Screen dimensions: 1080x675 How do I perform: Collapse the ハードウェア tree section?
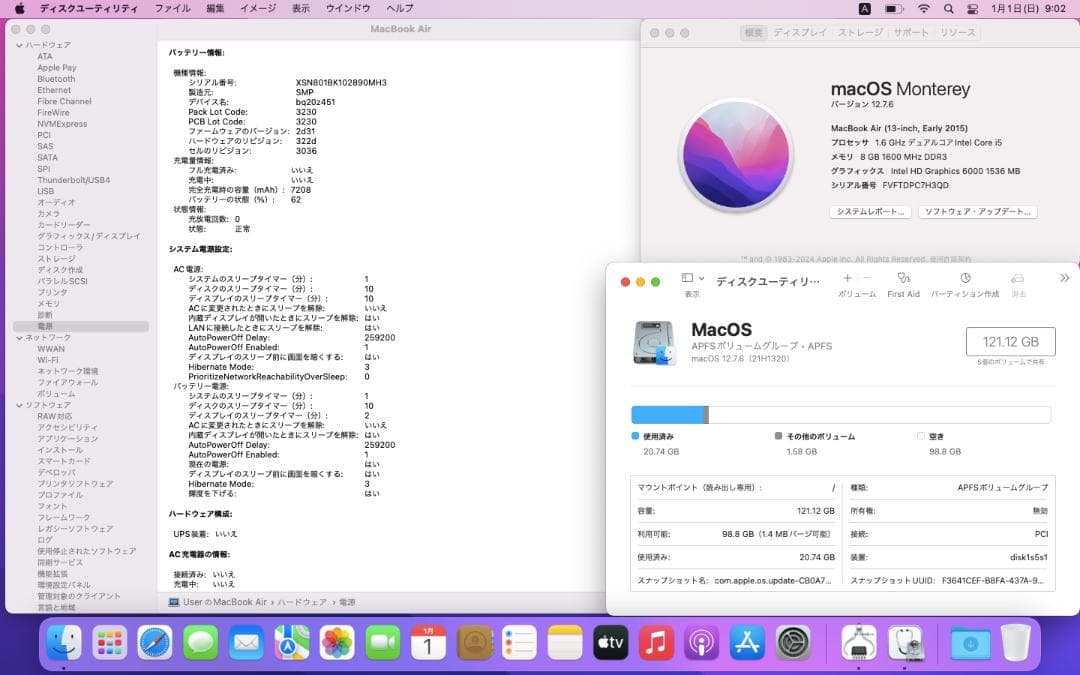19,45
